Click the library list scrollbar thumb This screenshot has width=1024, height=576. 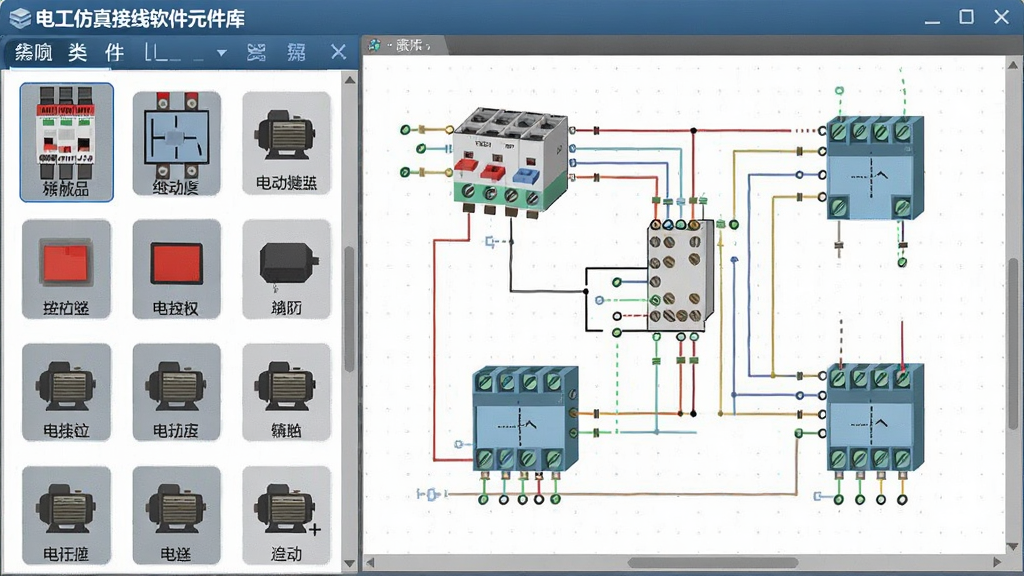click(x=350, y=309)
